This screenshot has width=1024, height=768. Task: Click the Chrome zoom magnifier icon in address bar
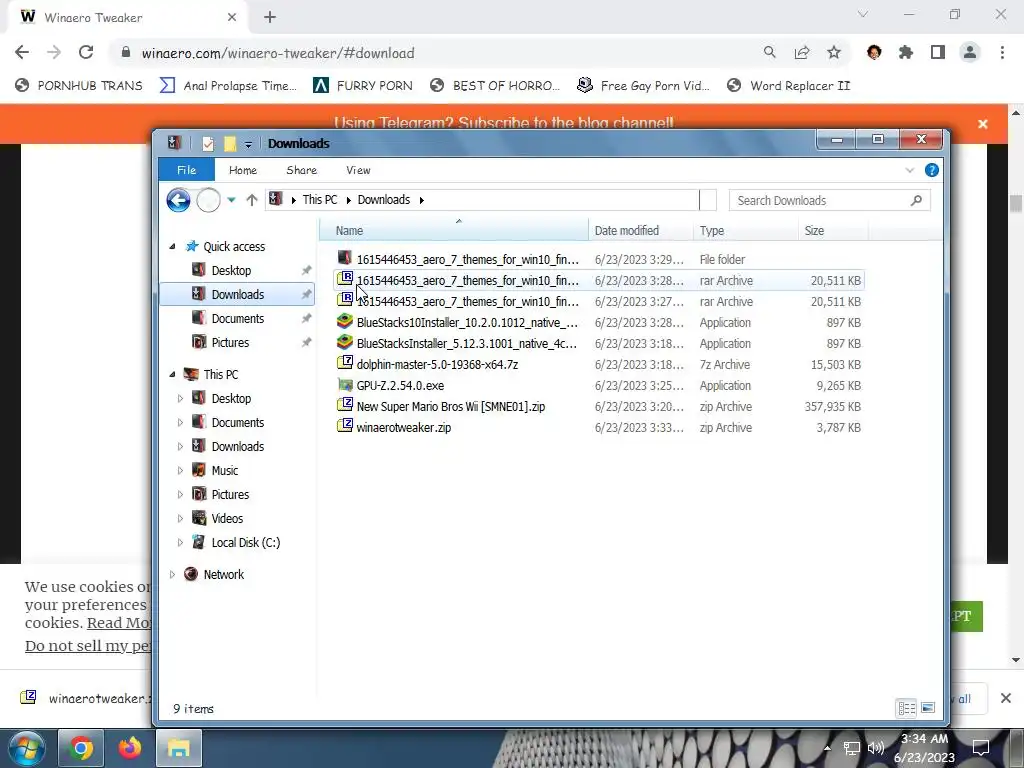770,53
